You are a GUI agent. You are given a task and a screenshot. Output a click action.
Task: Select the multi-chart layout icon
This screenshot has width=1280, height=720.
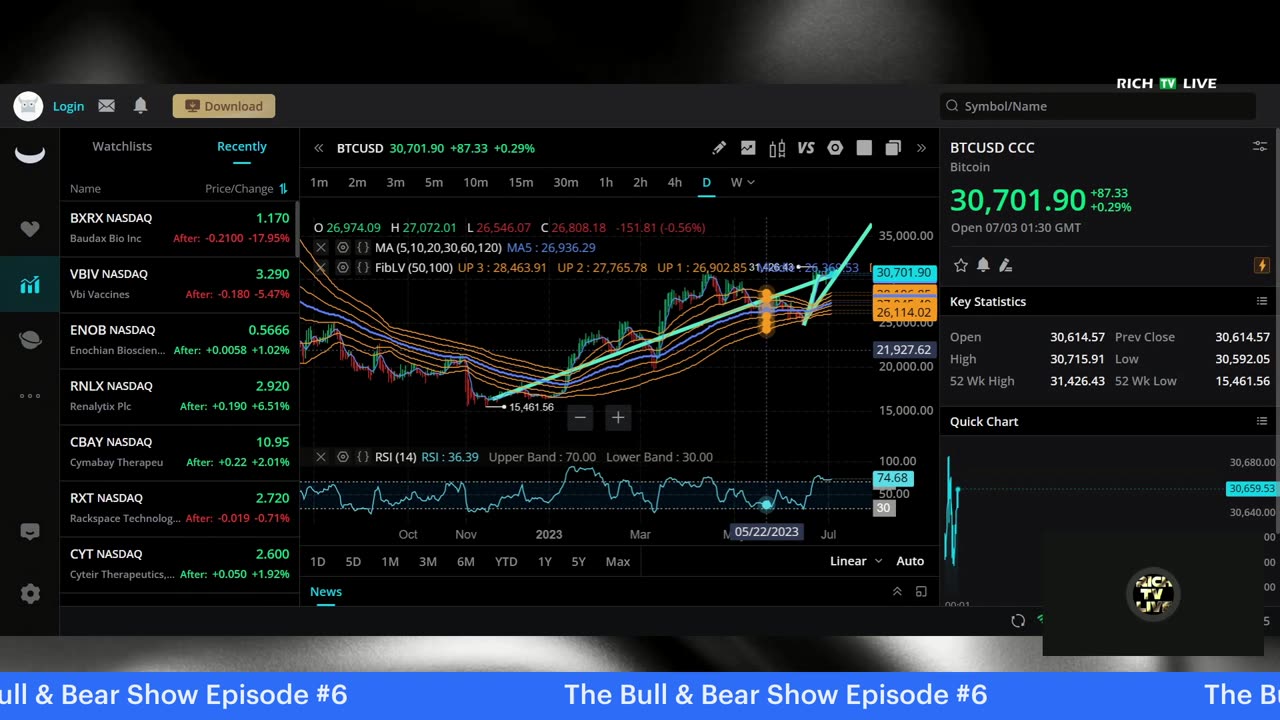[893, 148]
